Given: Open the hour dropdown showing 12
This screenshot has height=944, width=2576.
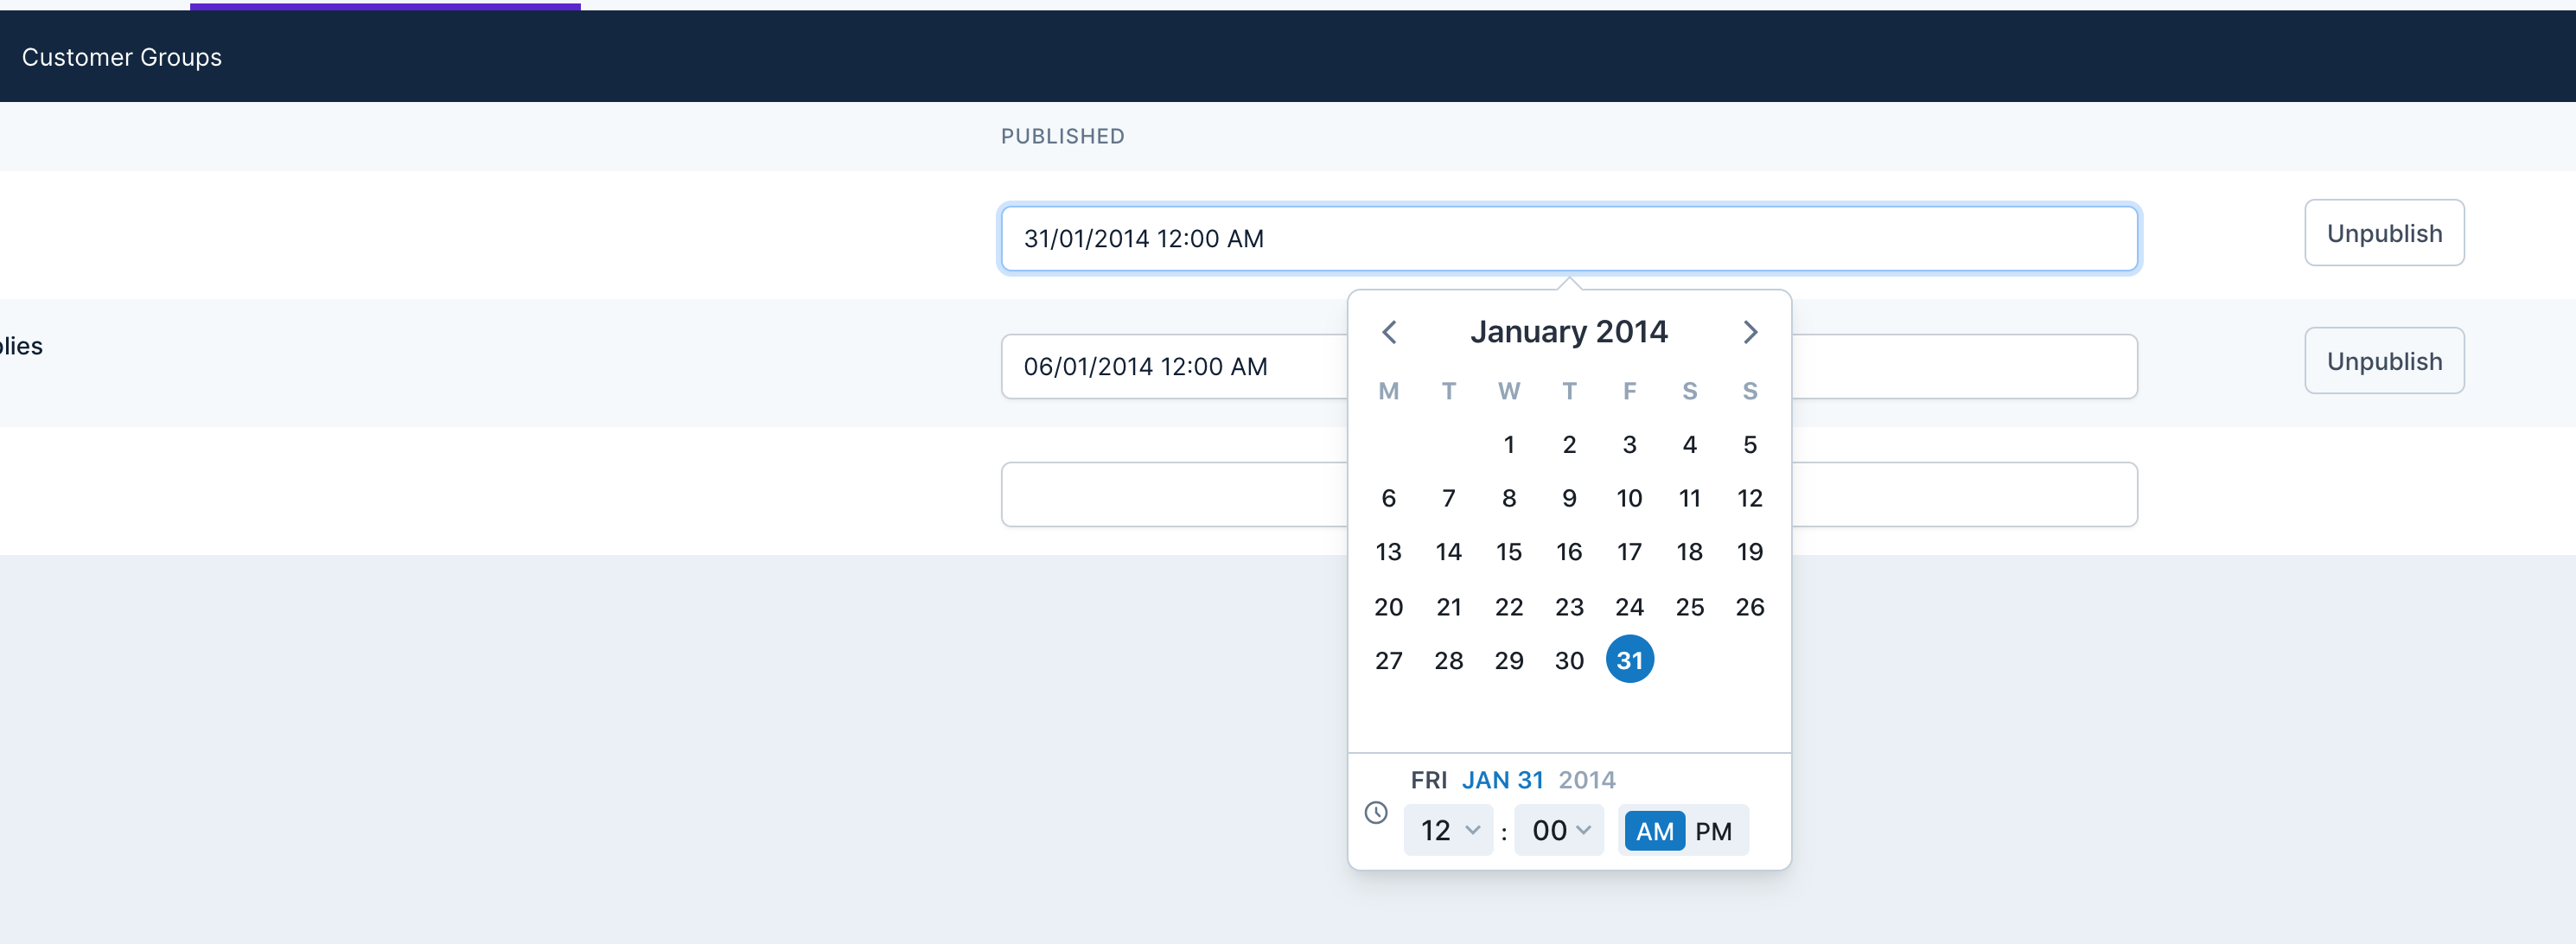Looking at the screenshot, I should [1448, 830].
